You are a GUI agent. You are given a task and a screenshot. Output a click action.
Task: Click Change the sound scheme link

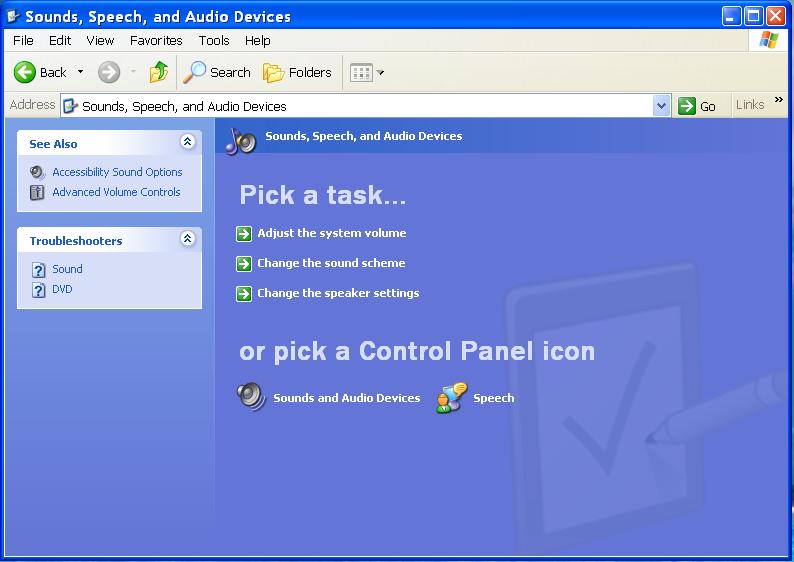tap(331, 263)
